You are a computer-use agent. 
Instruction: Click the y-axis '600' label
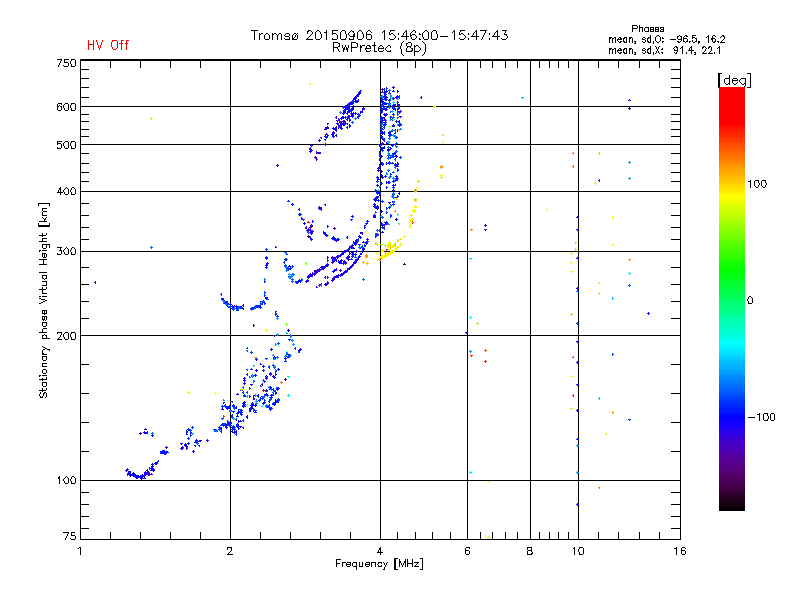66,107
